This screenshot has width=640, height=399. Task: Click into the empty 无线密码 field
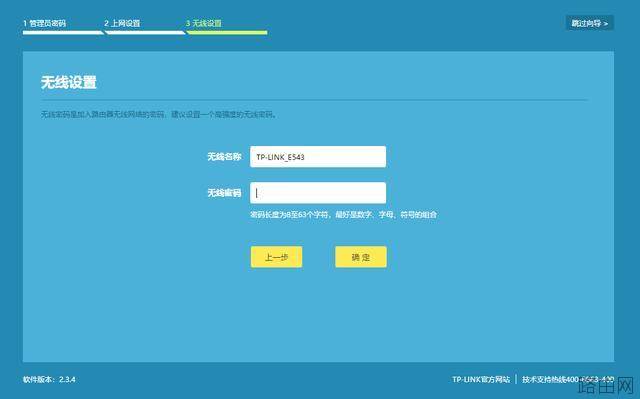318,193
